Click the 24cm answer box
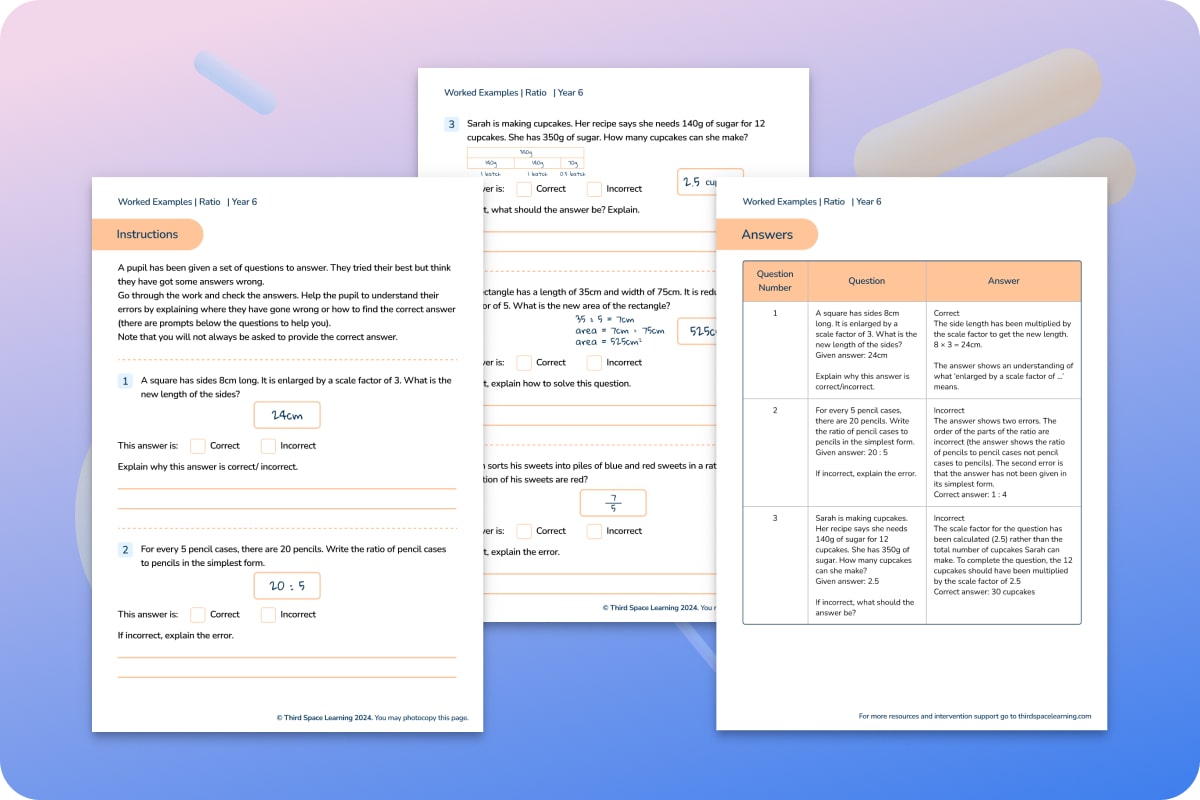The image size is (1200, 800). (286, 414)
